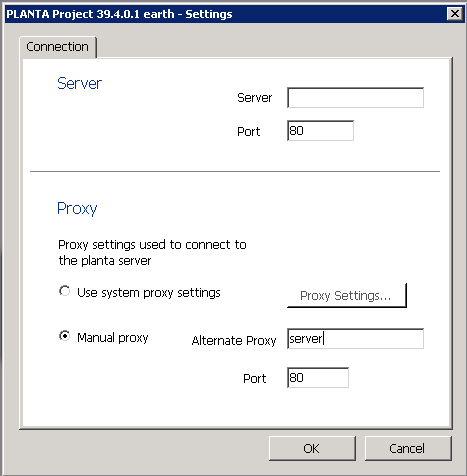Confirm settings with the OK button
The height and width of the screenshot is (476, 467).
[312, 448]
